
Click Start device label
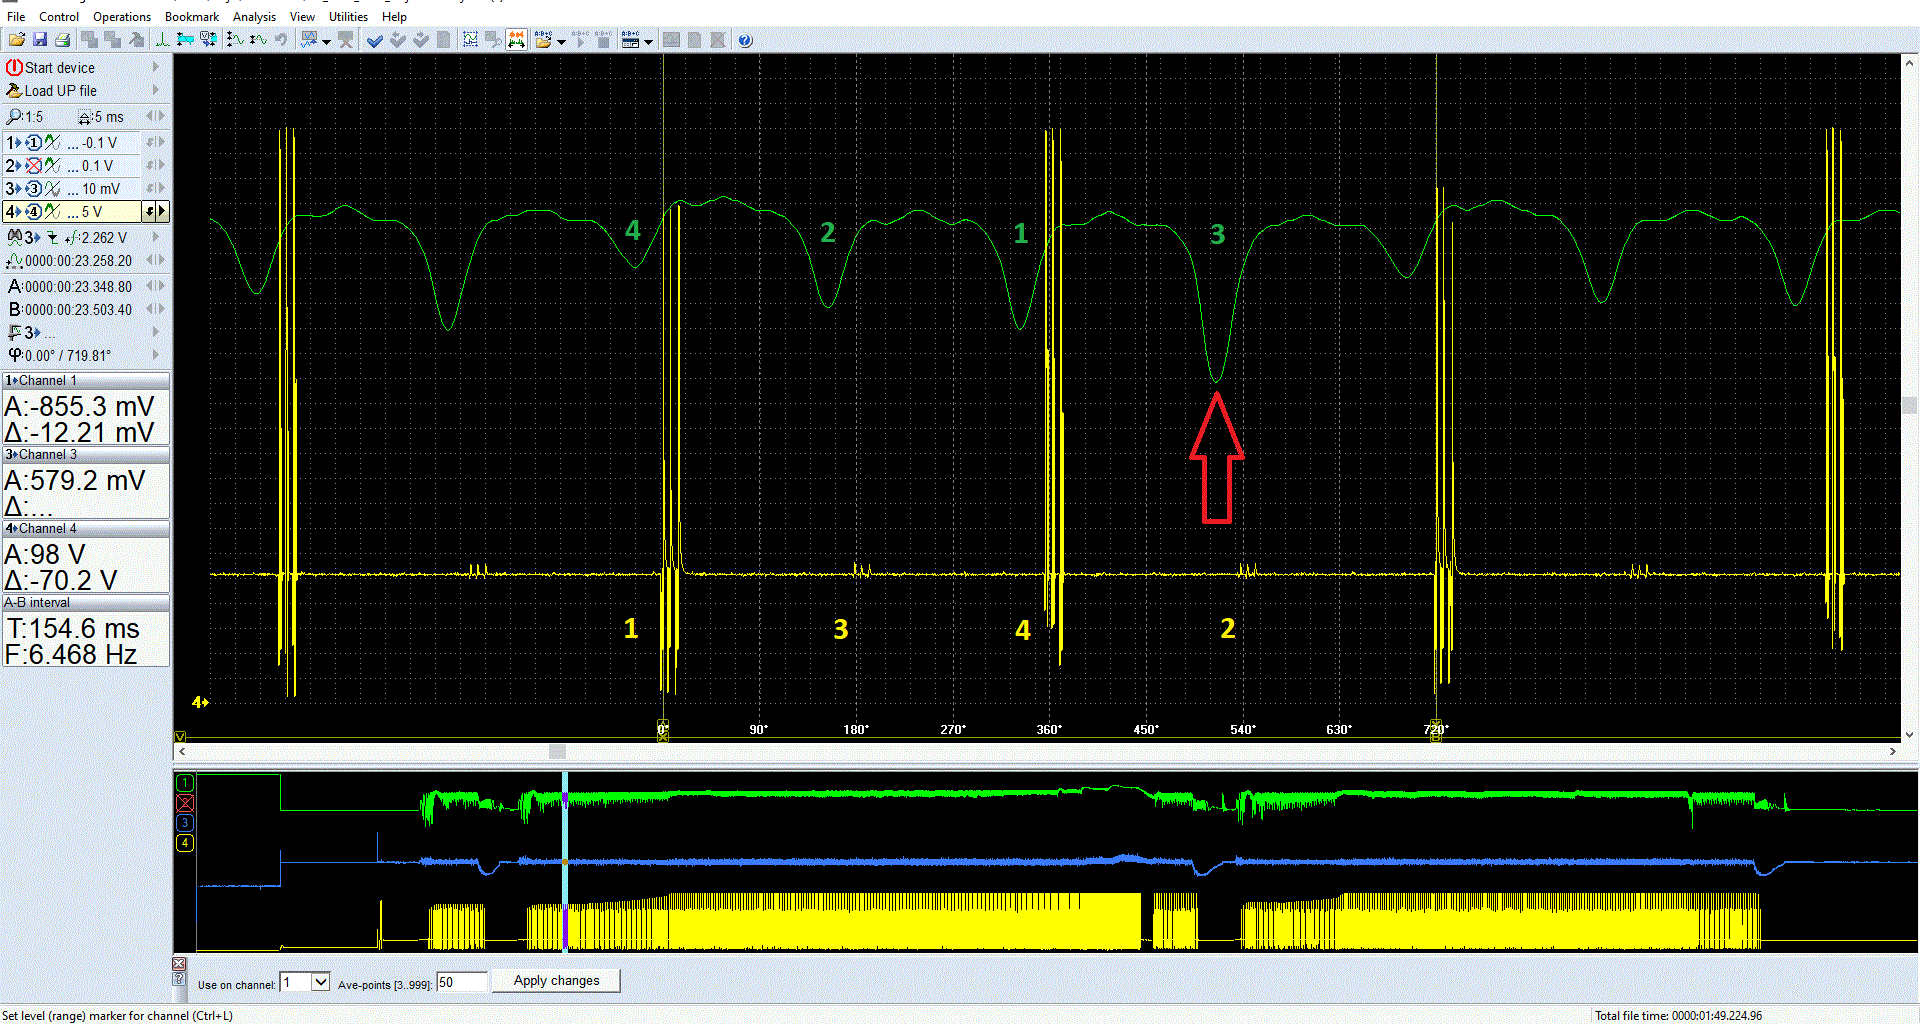[x=60, y=68]
